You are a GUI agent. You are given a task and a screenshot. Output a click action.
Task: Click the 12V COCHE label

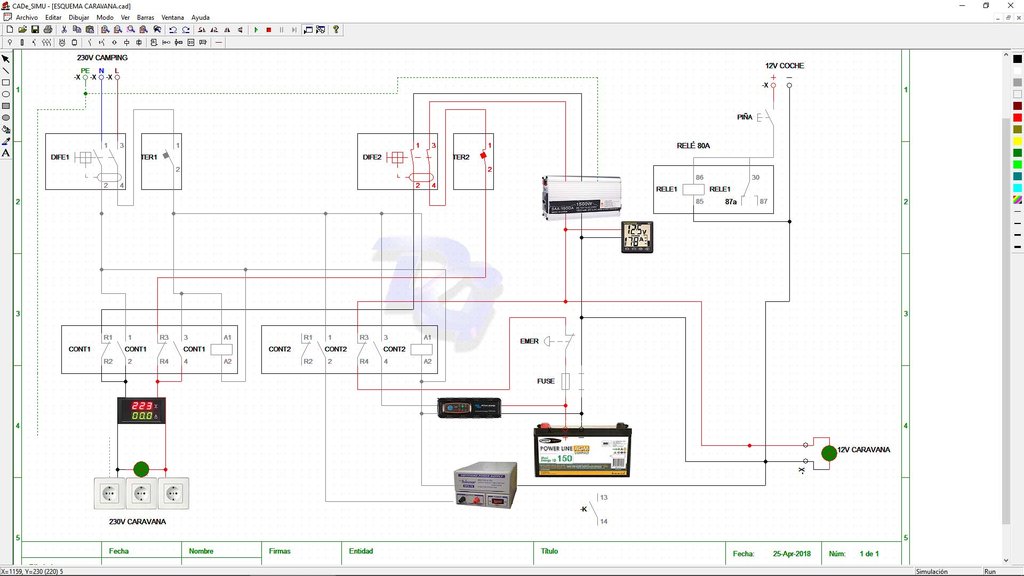784,66
